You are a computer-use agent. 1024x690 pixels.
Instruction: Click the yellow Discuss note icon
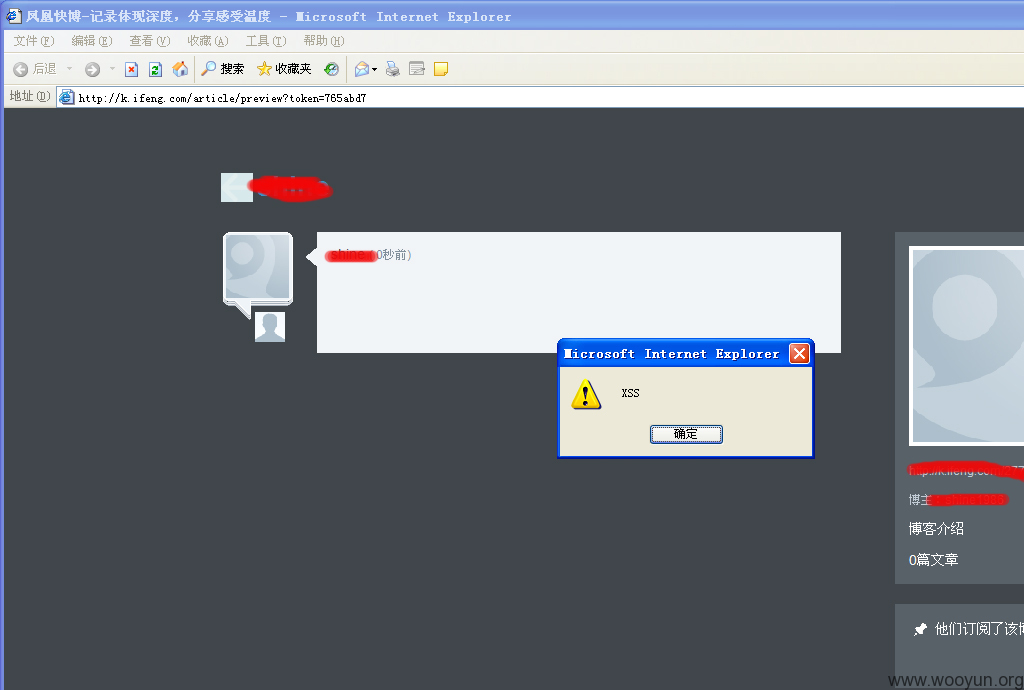pos(441,69)
